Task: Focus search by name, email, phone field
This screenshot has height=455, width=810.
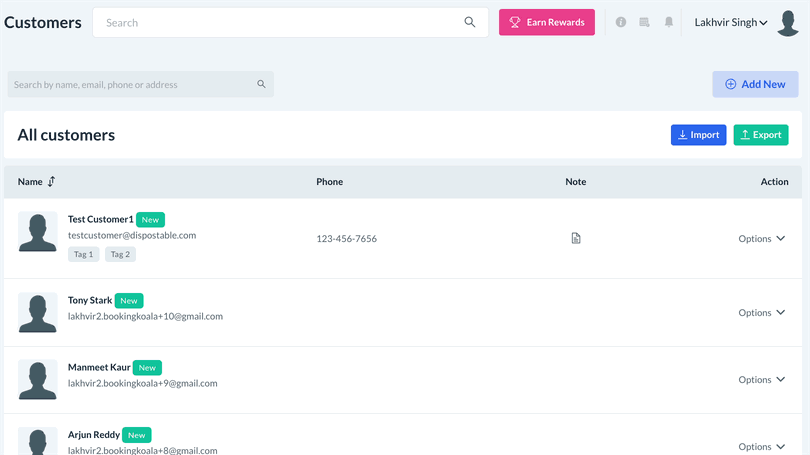Action: [x=141, y=84]
